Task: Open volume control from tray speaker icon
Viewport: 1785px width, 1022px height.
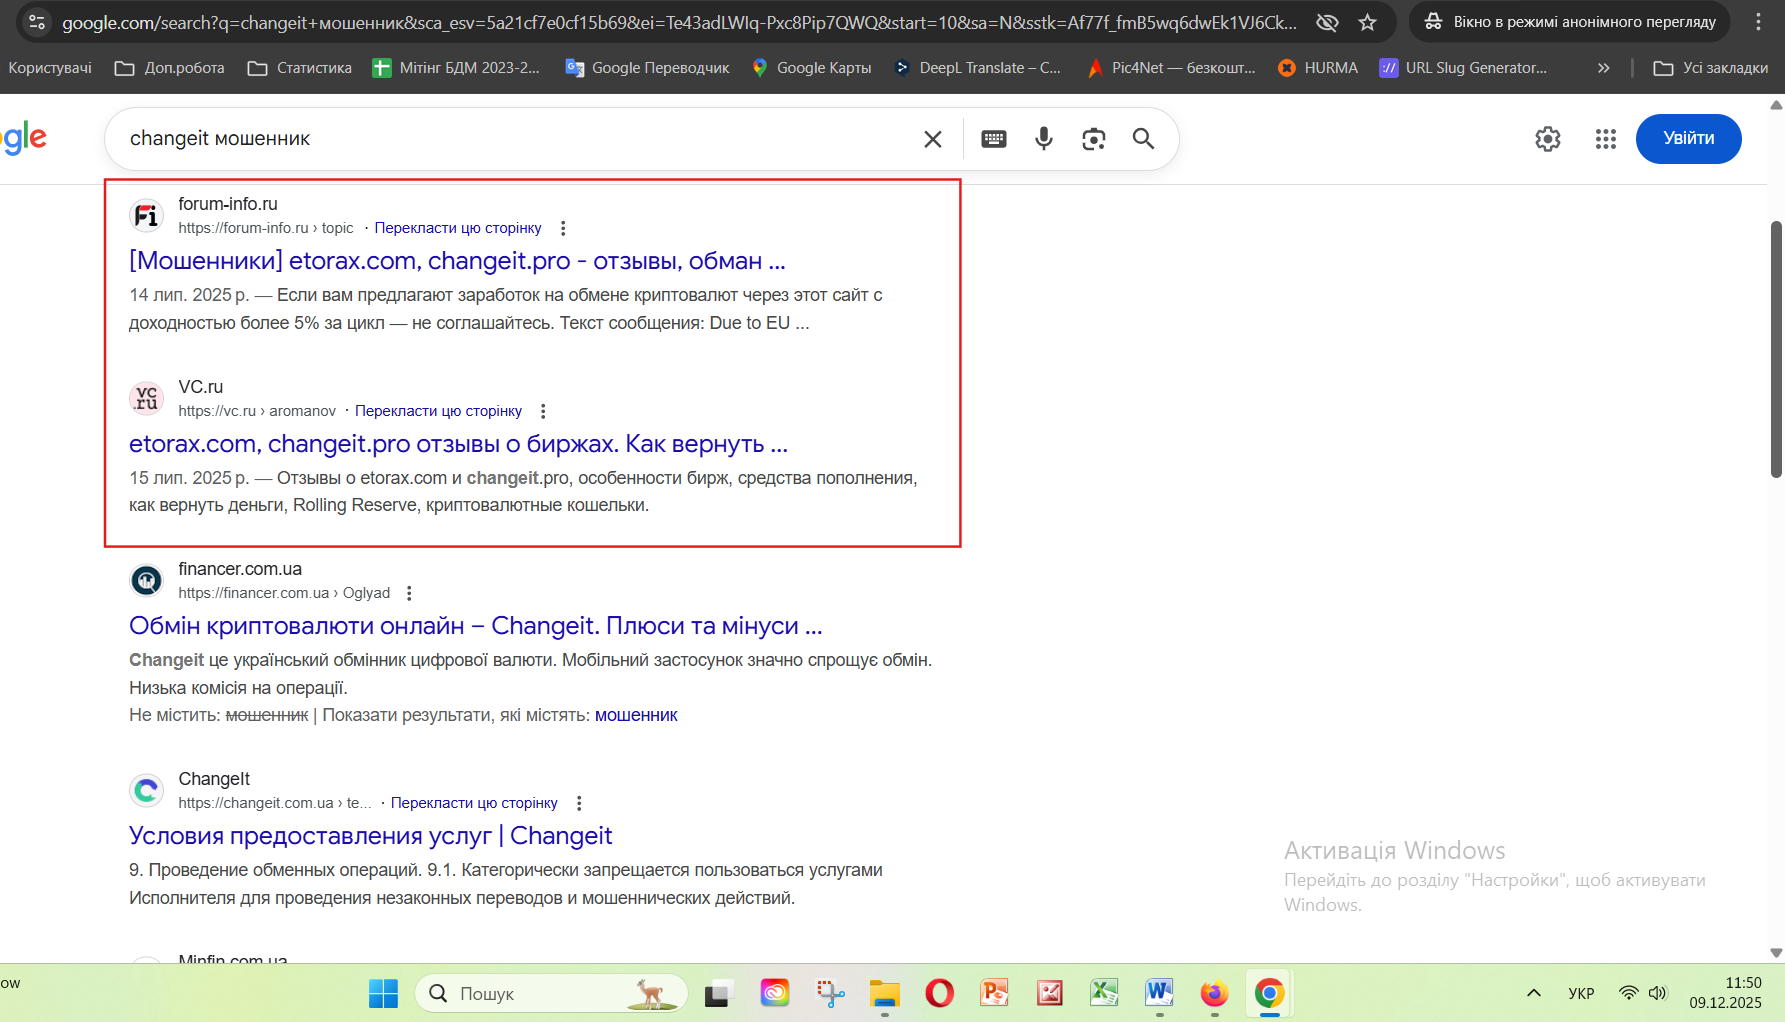Action: click(1657, 993)
